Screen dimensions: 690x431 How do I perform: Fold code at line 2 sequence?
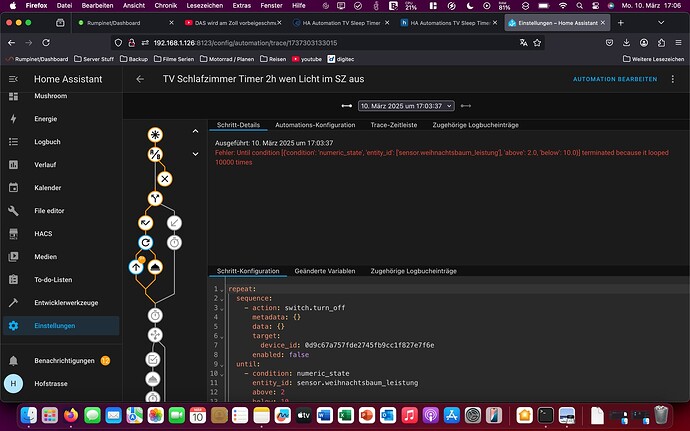[x=222, y=299]
